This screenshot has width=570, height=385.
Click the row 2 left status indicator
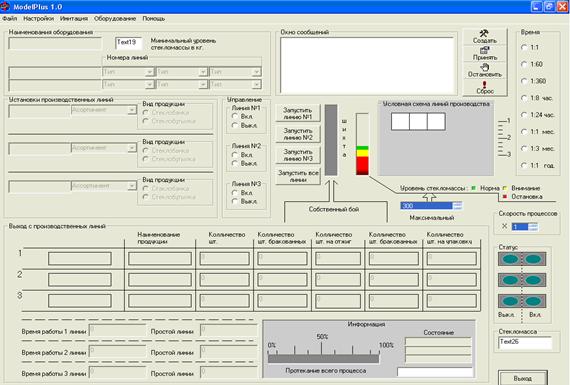pos(510,280)
